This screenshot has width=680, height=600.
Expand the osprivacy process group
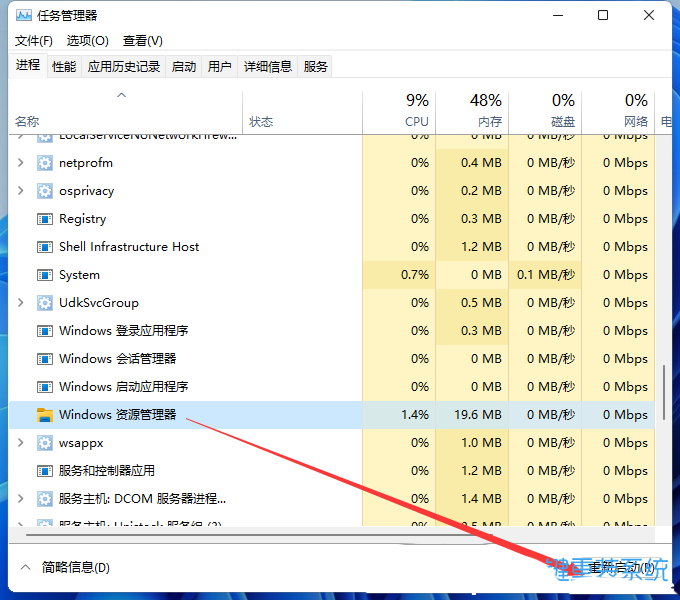20,191
